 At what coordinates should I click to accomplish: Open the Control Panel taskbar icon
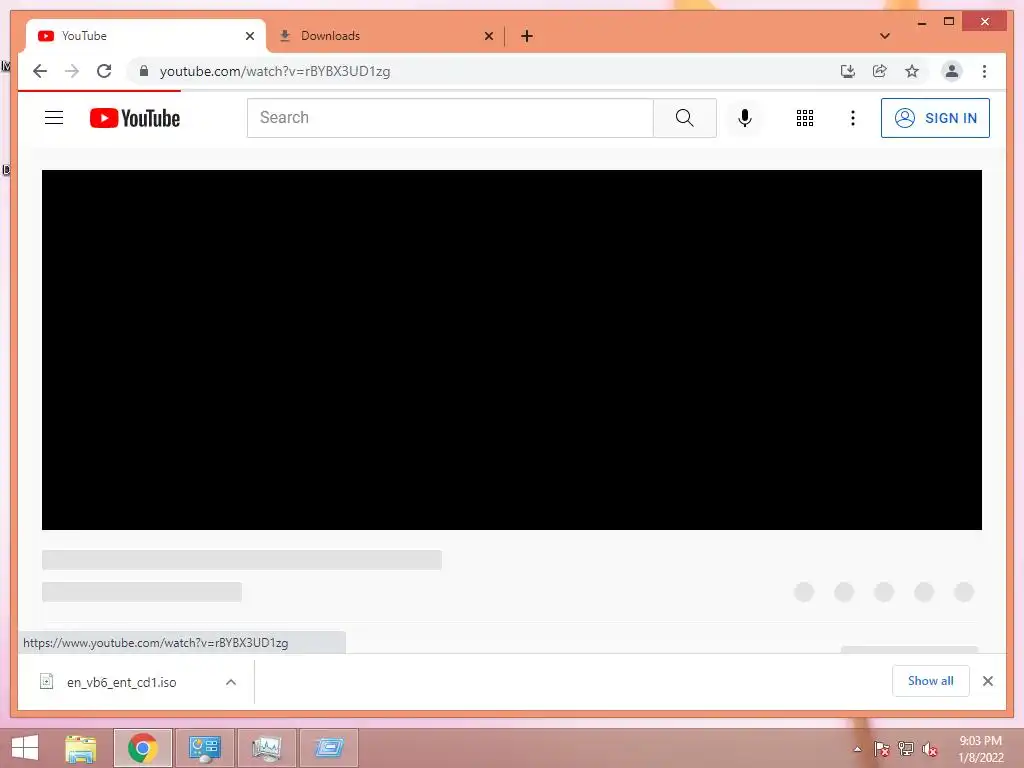[x=204, y=748]
